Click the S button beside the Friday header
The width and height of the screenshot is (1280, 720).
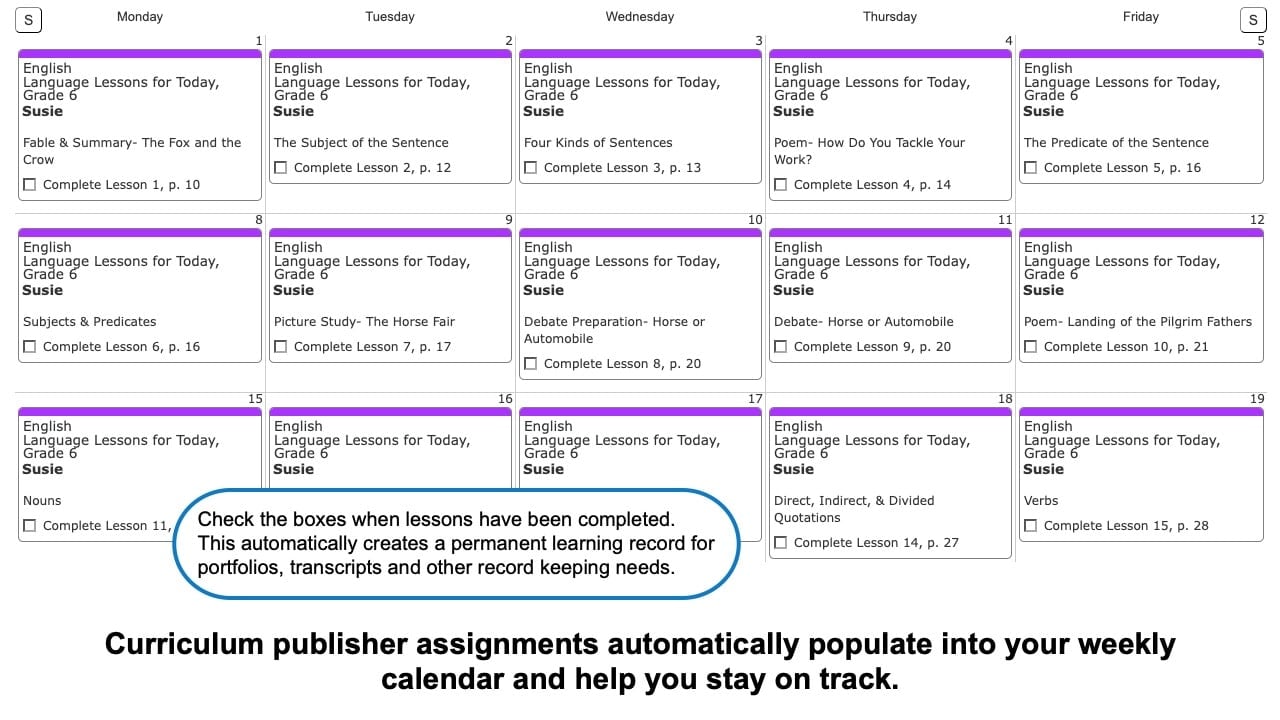click(x=1252, y=19)
